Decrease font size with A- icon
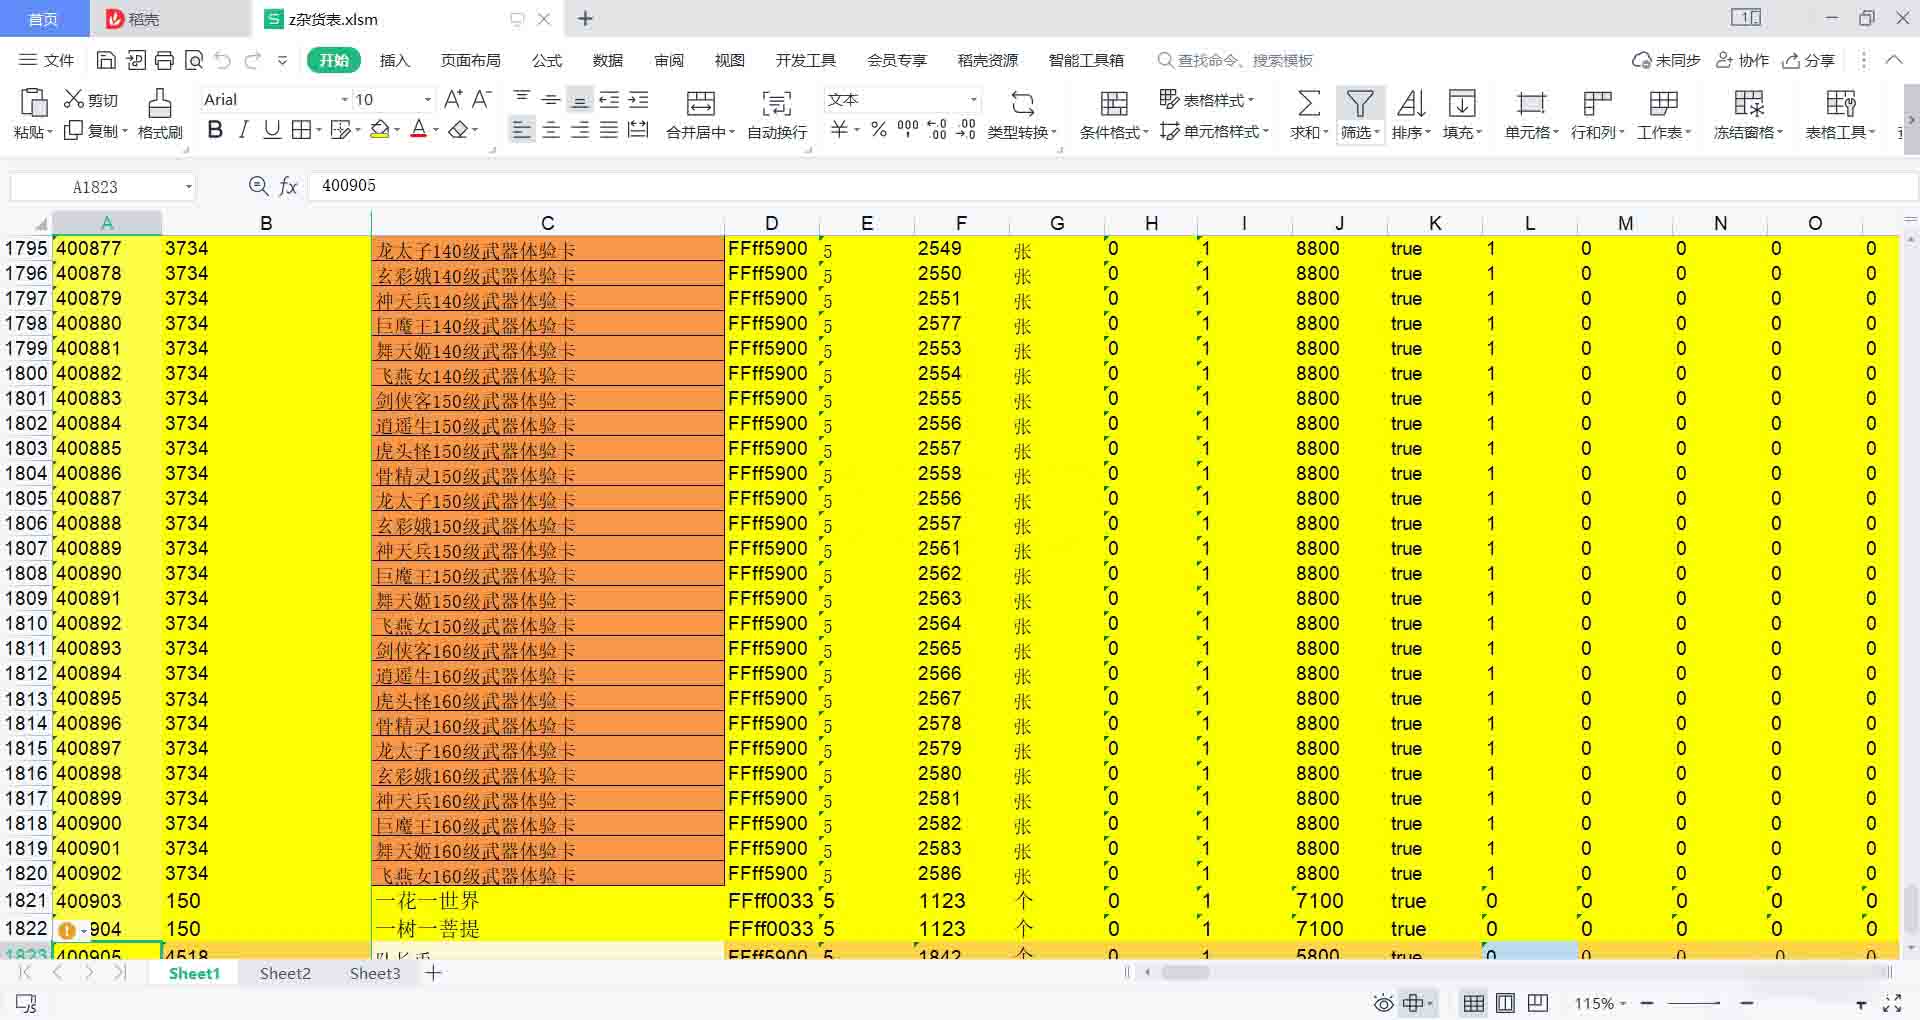The image size is (1920, 1020). coord(481,99)
